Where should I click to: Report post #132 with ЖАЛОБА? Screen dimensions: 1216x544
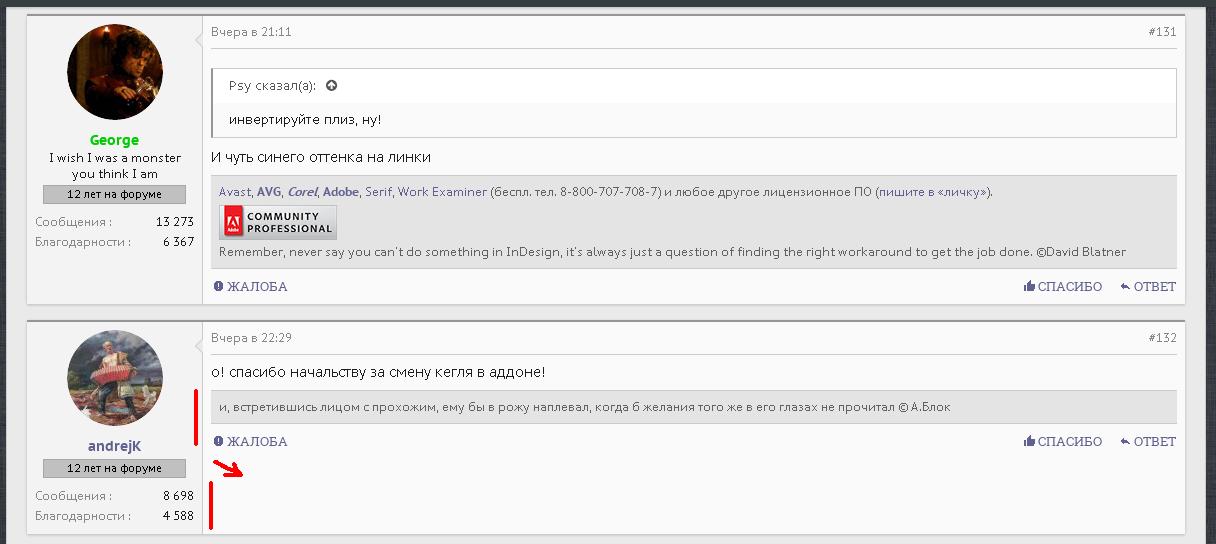point(250,442)
